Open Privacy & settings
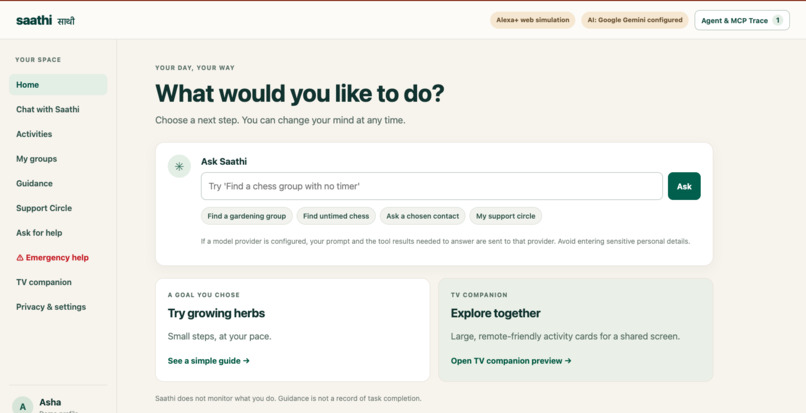The image size is (806, 413). [x=58, y=307]
